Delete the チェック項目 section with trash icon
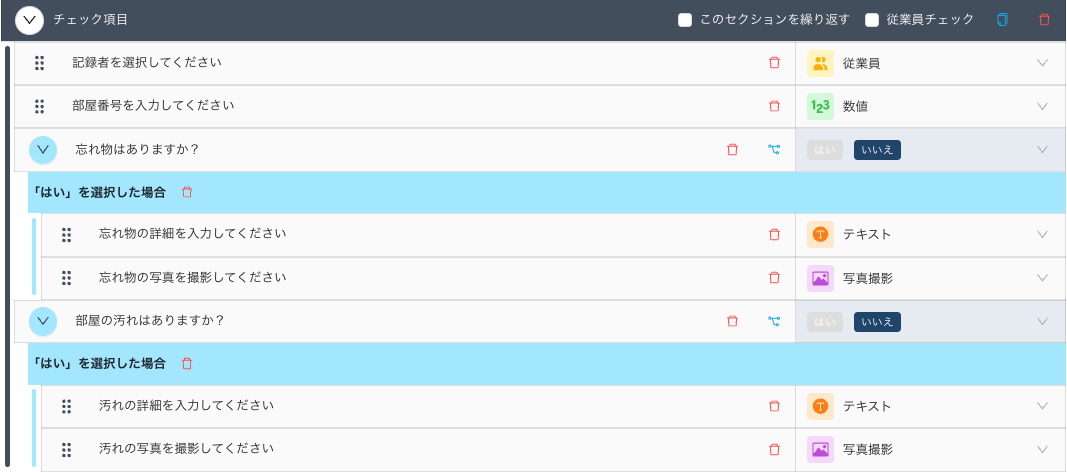Viewport: 1067px width, 472px height. (x=1045, y=20)
